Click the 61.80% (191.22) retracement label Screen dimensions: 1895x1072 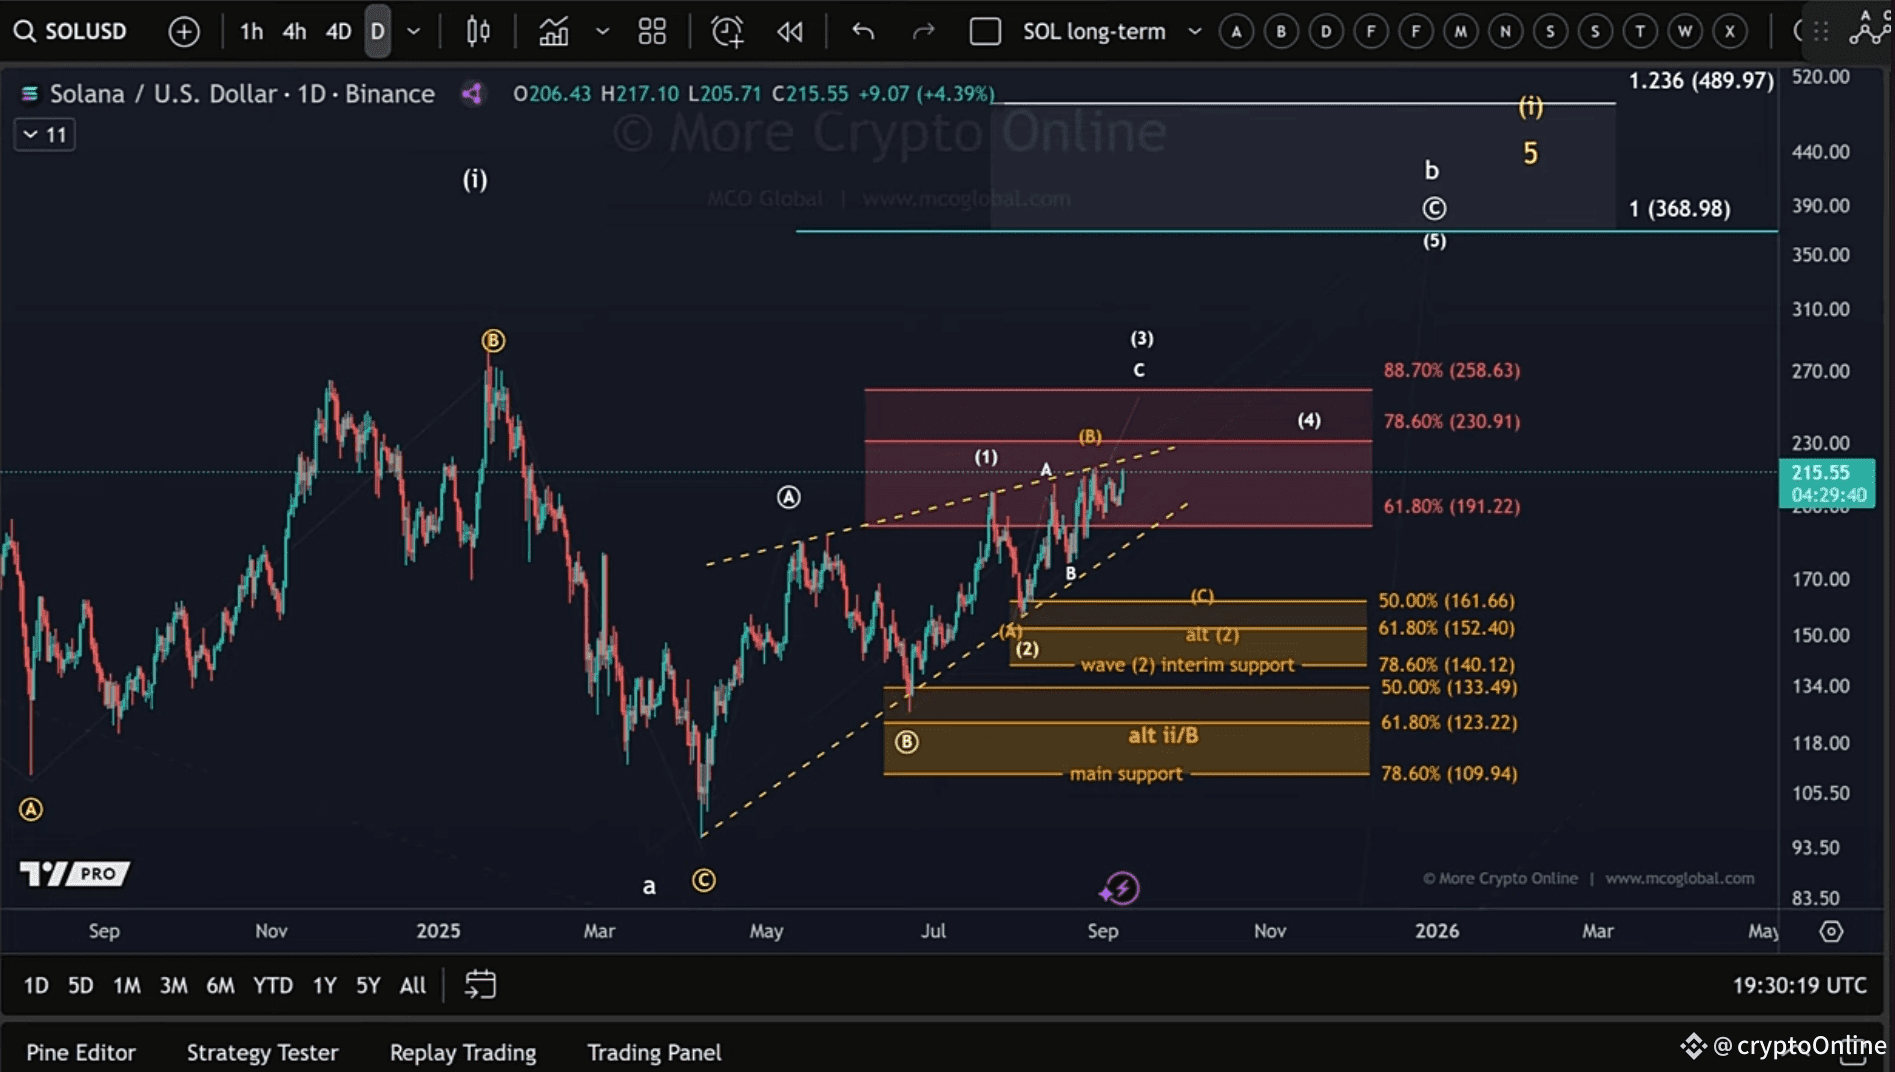[x=1452, y=506]
